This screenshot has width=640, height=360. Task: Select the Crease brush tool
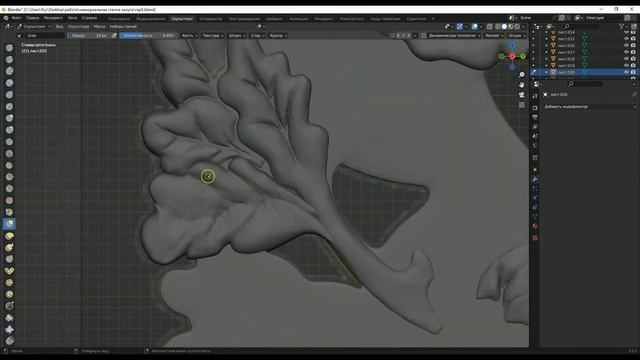coord(9,142)
